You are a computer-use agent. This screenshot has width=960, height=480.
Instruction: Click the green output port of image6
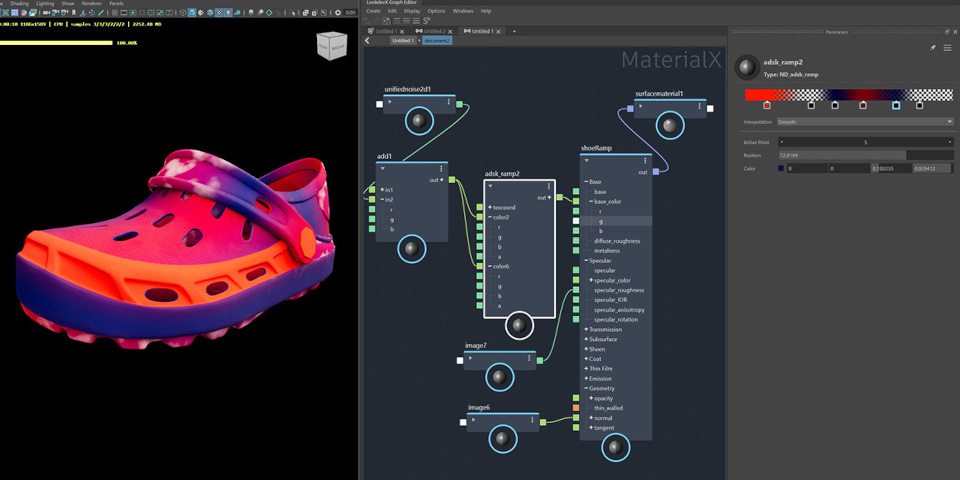(x=543, y=421)
